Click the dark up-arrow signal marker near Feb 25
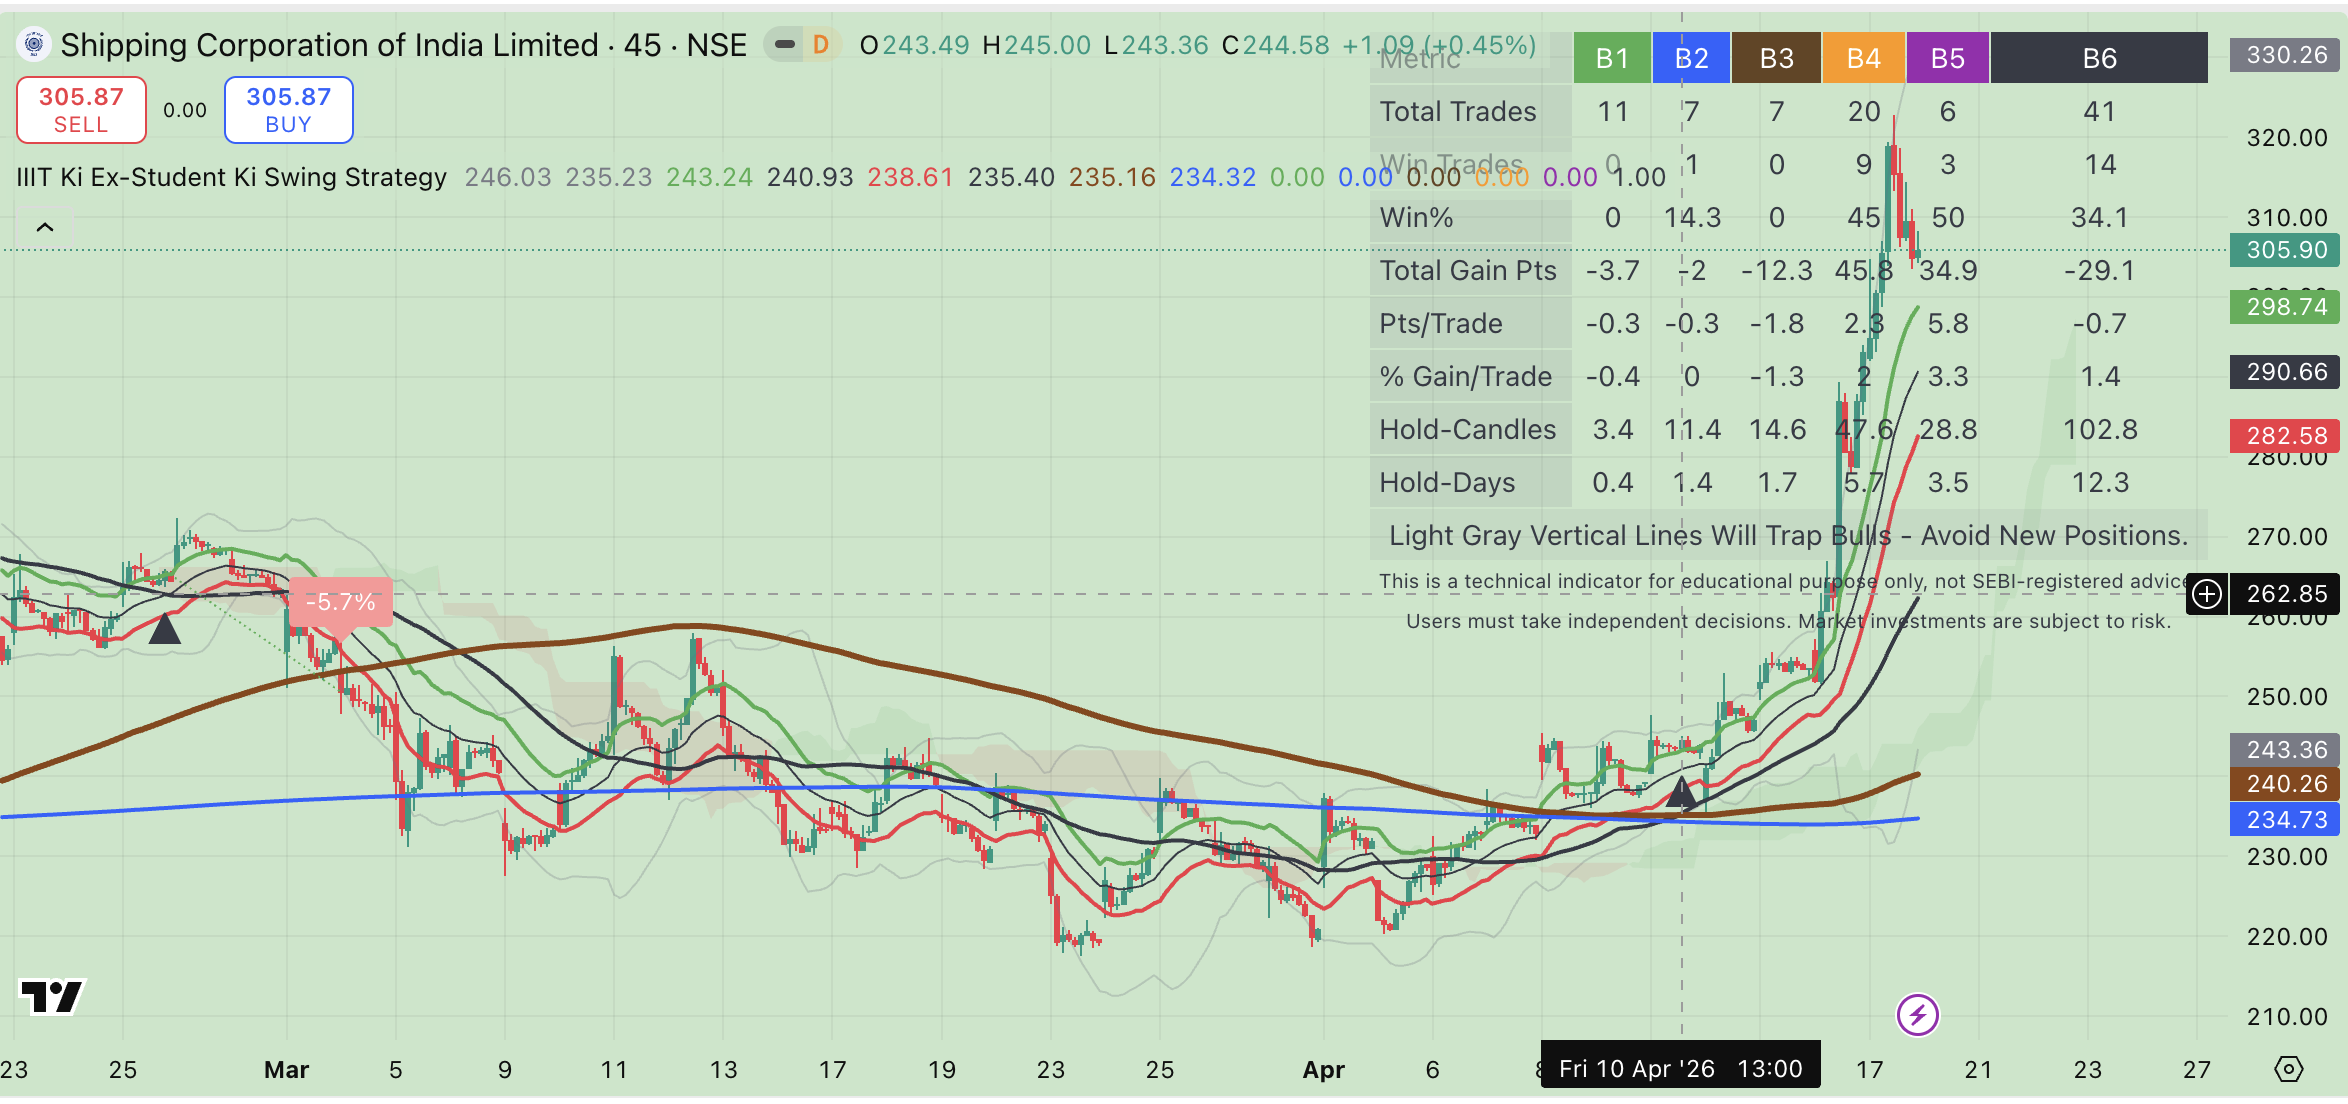Screen dimensions: 2348x1104 tap(164, 628)
